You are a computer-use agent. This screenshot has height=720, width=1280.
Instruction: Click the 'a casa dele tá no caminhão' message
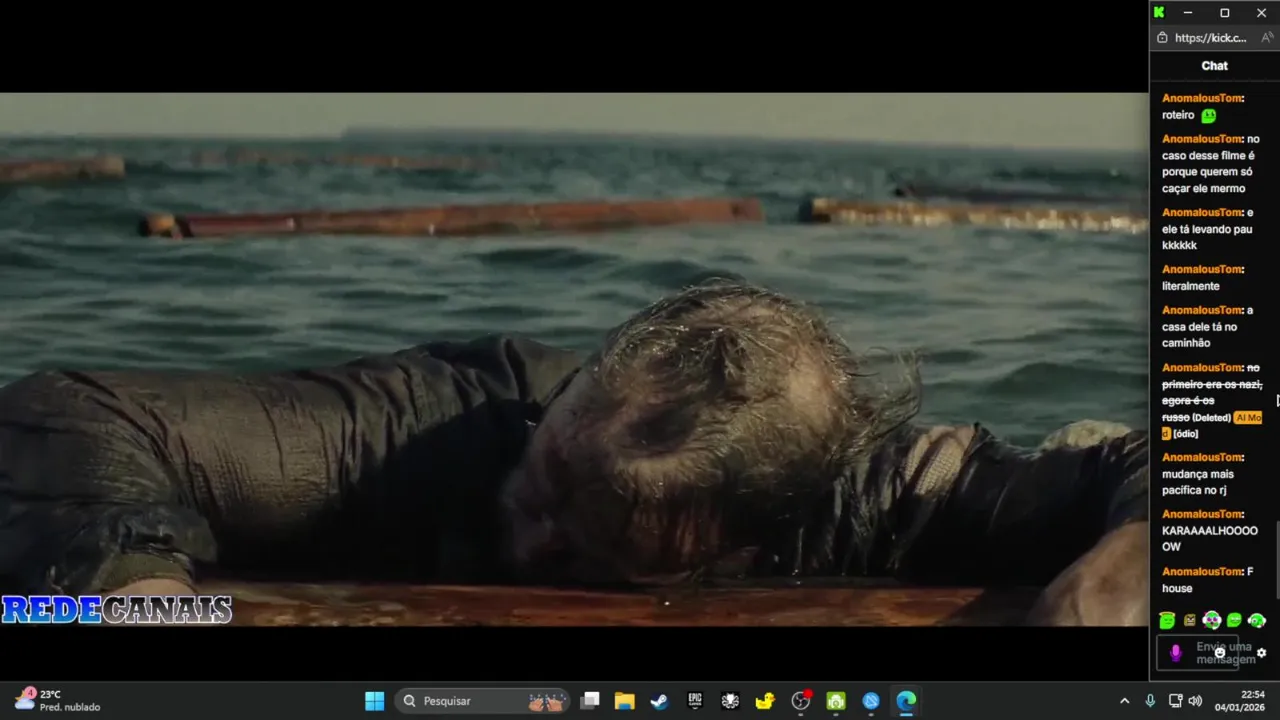(x=1207, y=327)
